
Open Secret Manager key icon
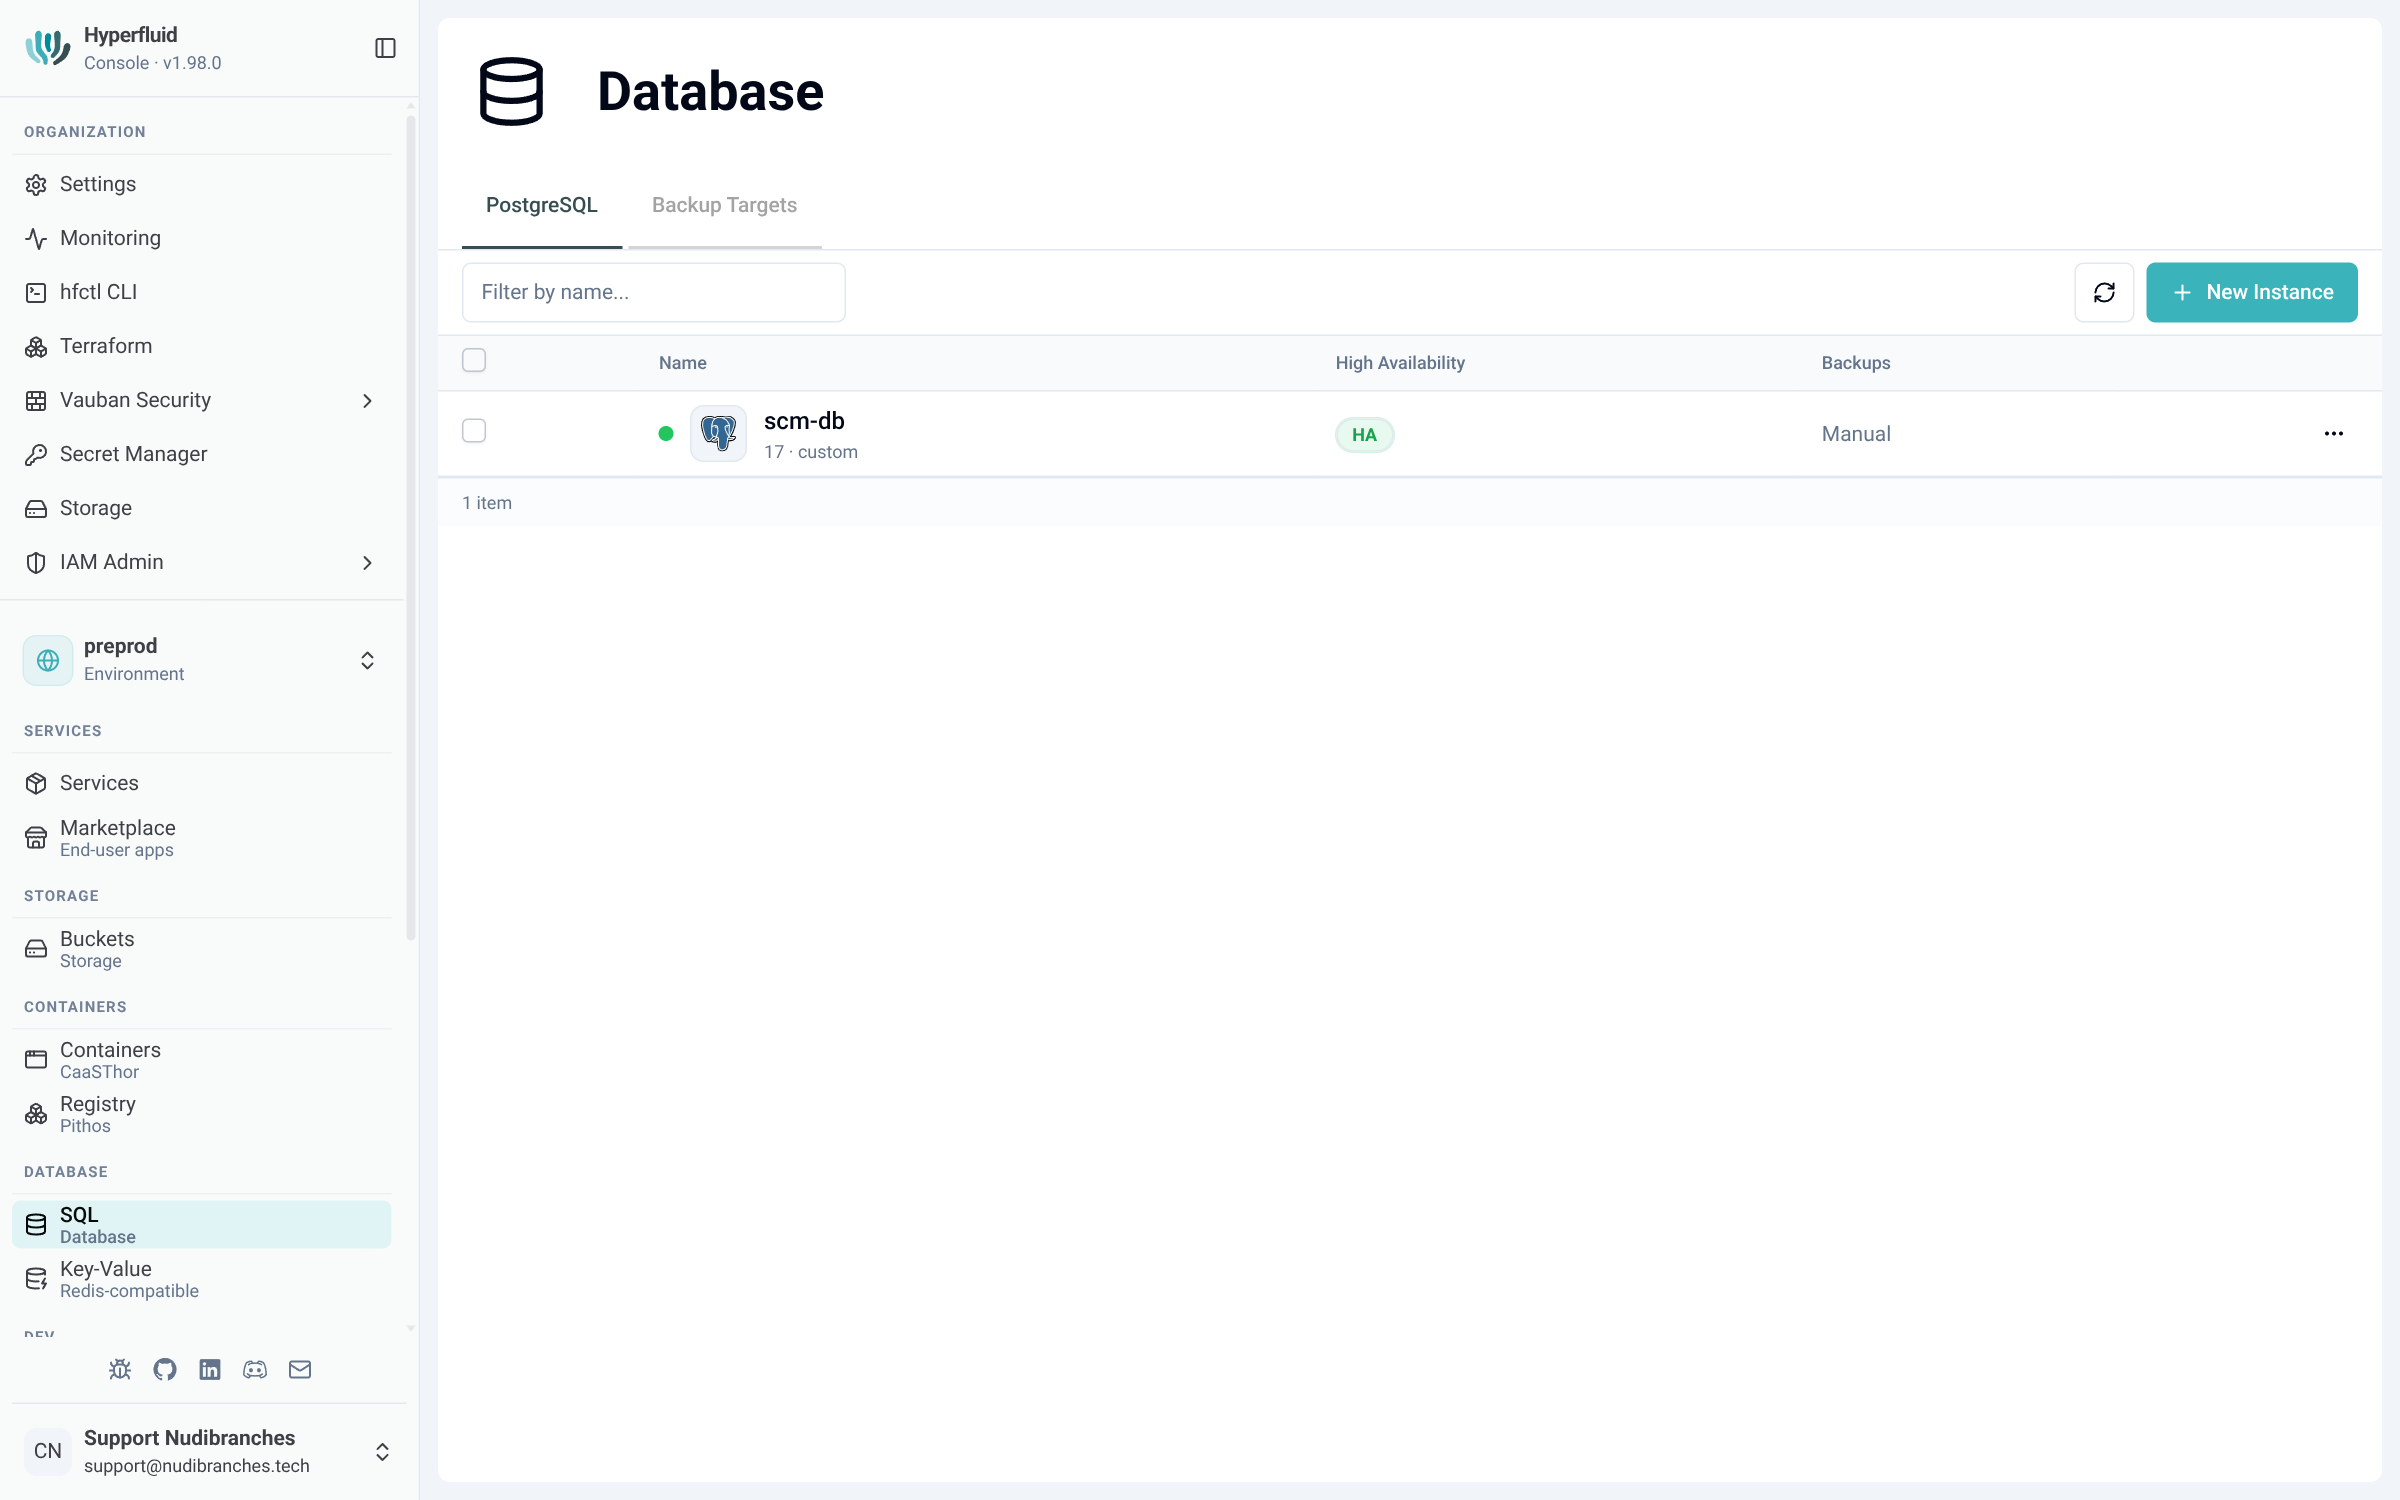(36, 455)
